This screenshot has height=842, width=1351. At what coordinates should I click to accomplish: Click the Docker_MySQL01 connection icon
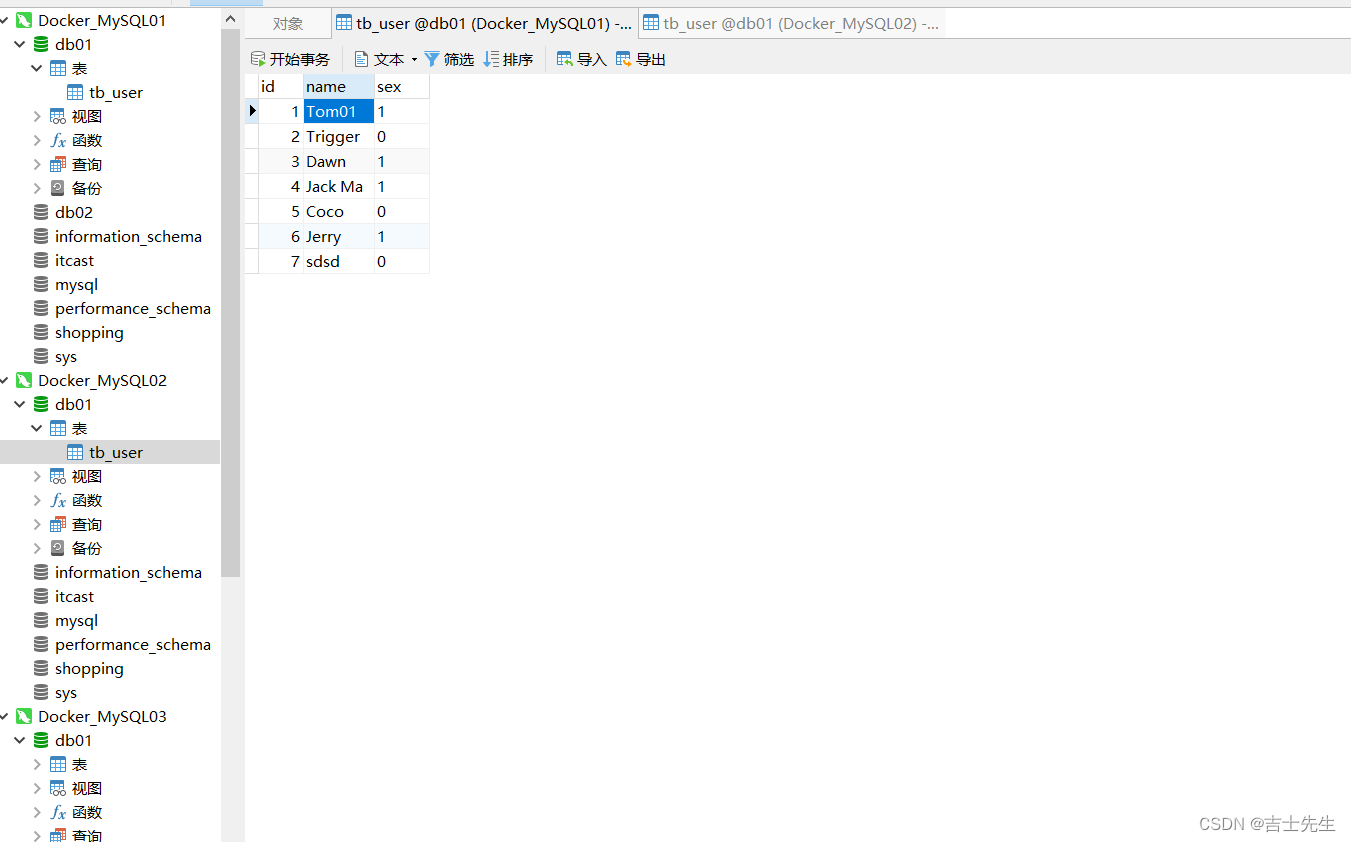pyautogui.click(x=24, y=20)
